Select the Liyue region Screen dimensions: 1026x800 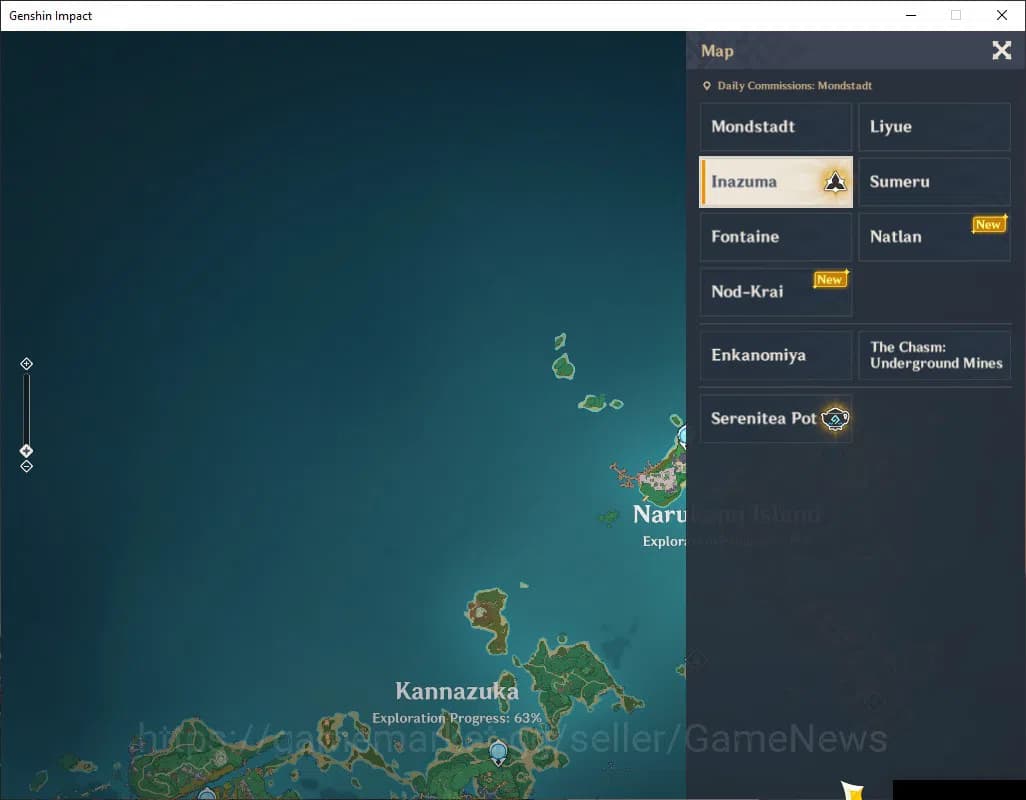934,127
